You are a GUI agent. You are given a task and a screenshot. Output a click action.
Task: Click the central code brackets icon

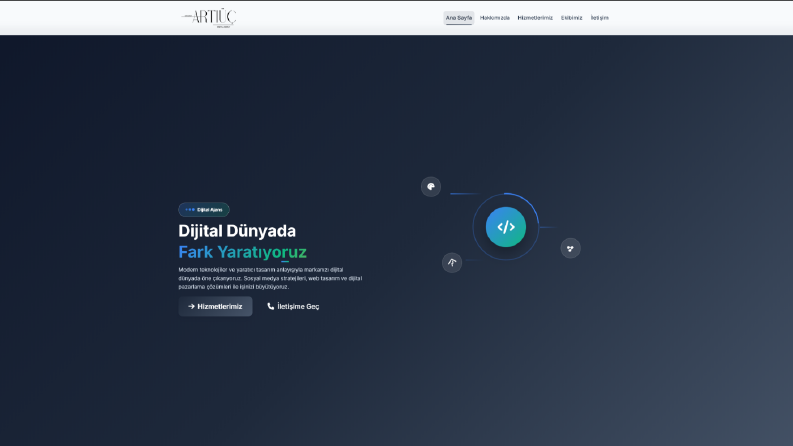506,227
